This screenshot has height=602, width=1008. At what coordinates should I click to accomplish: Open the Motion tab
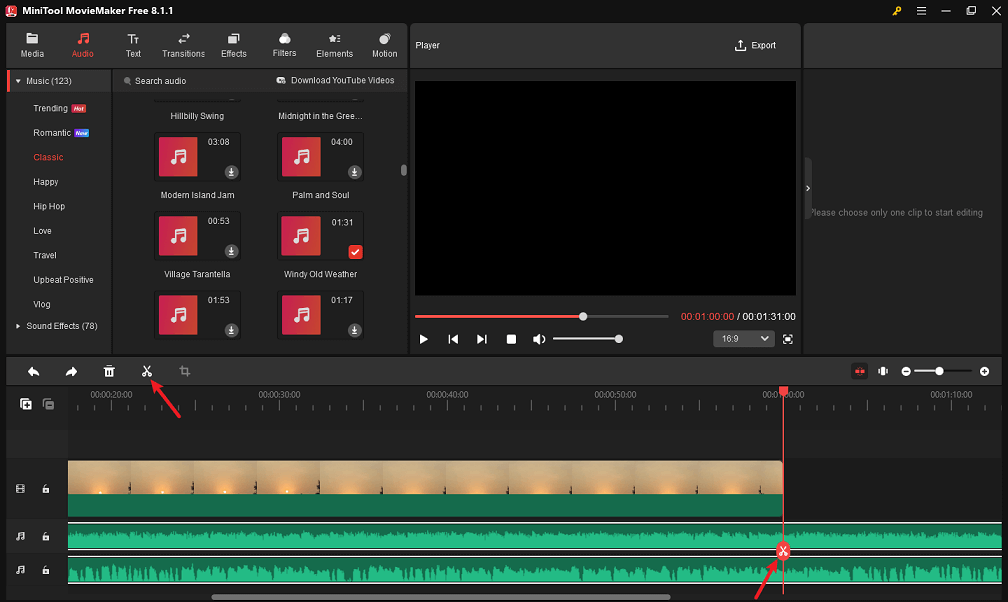pos(384,46)
